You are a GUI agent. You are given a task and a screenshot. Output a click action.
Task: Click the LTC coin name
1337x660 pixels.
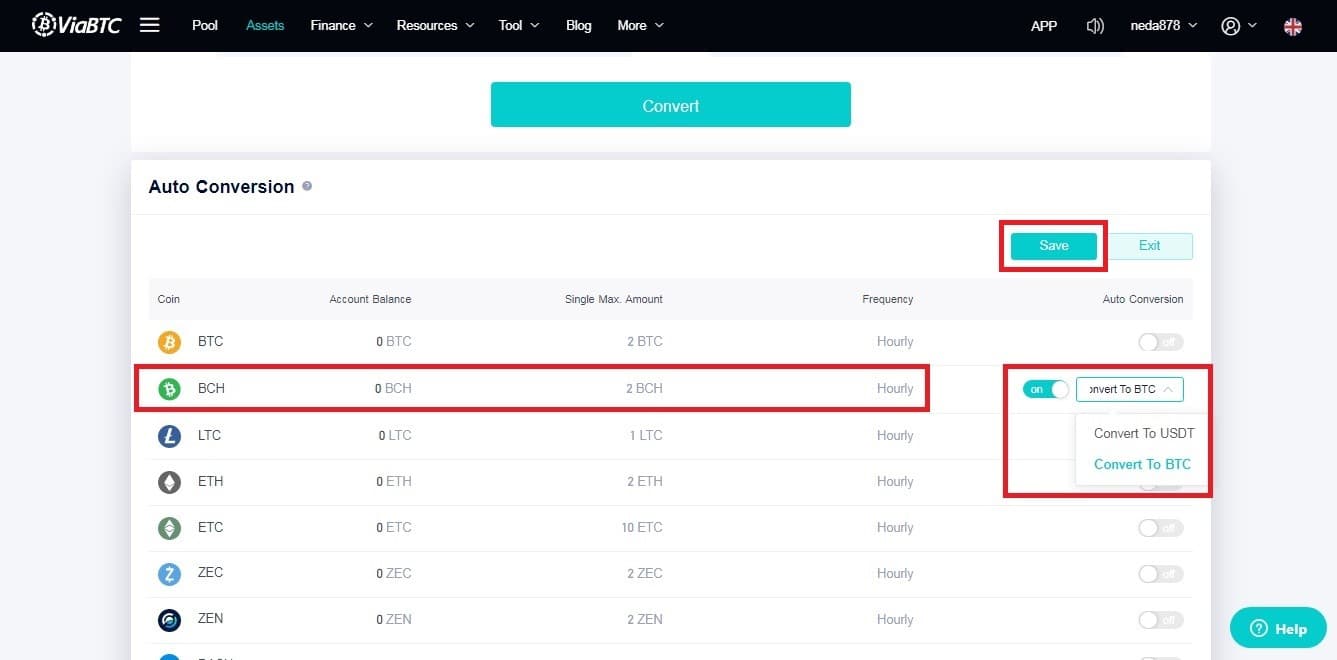pos(210,435)
